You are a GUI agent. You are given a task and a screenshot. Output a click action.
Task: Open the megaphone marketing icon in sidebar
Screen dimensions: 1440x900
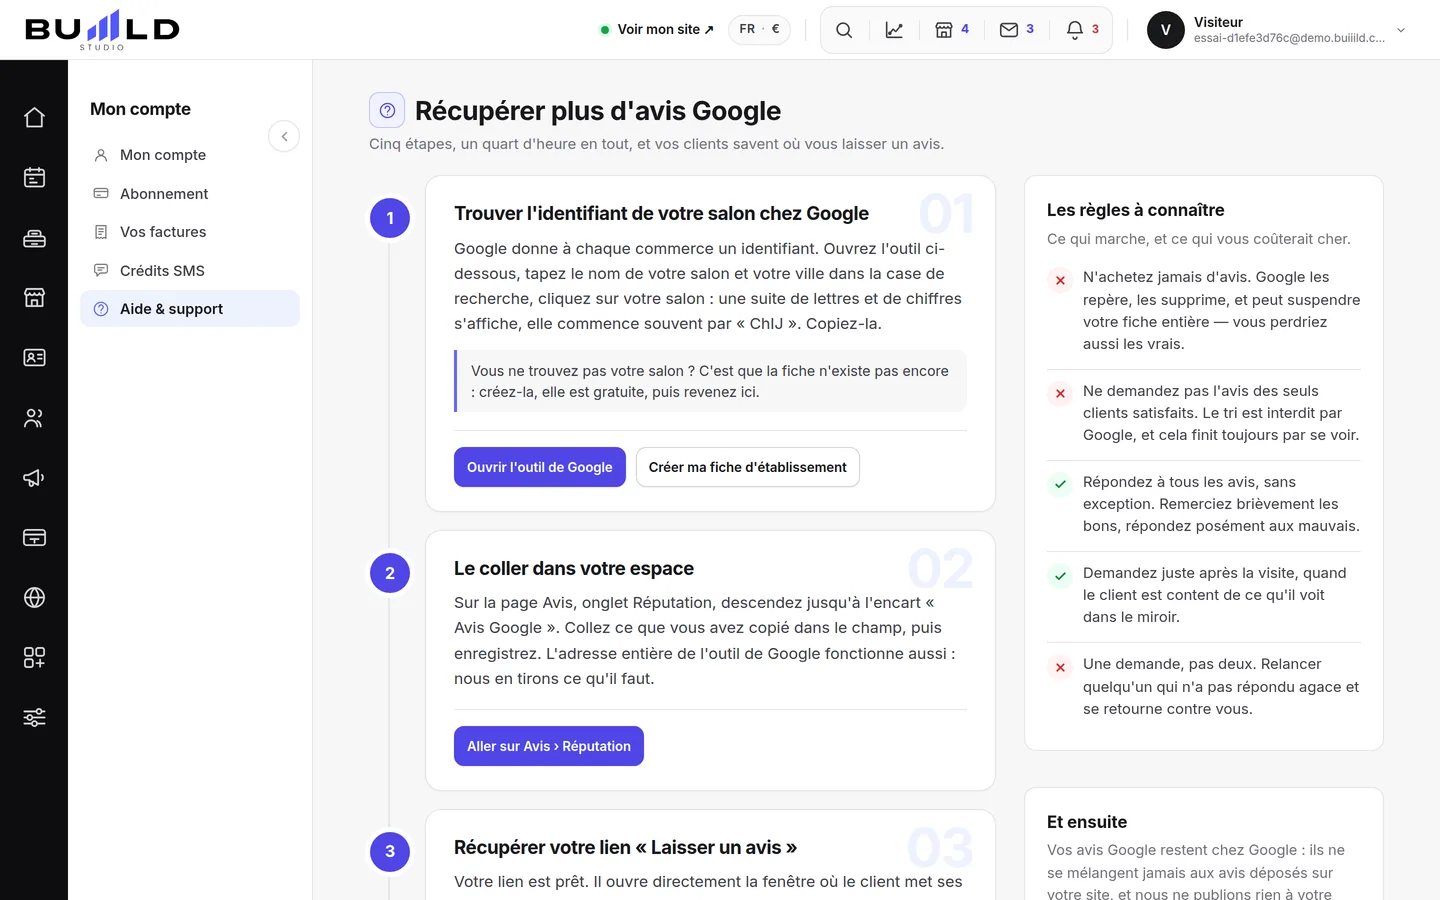(34, 478)
